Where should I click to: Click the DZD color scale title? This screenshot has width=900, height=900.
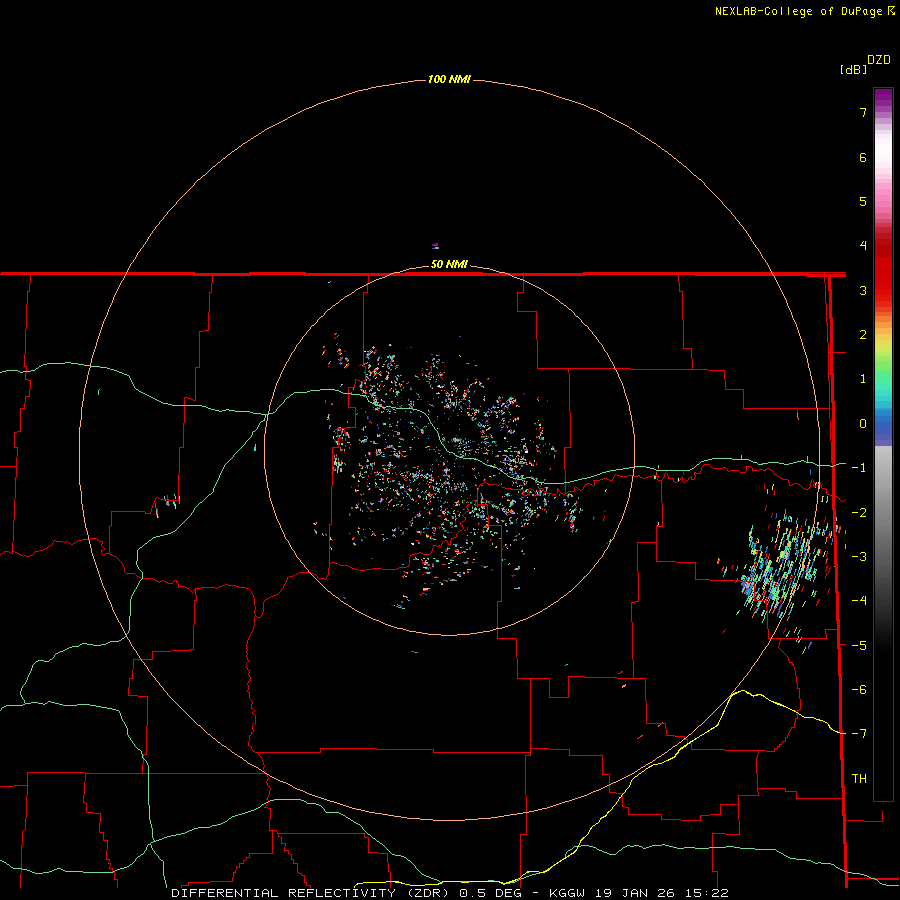[x=879, y=60]
